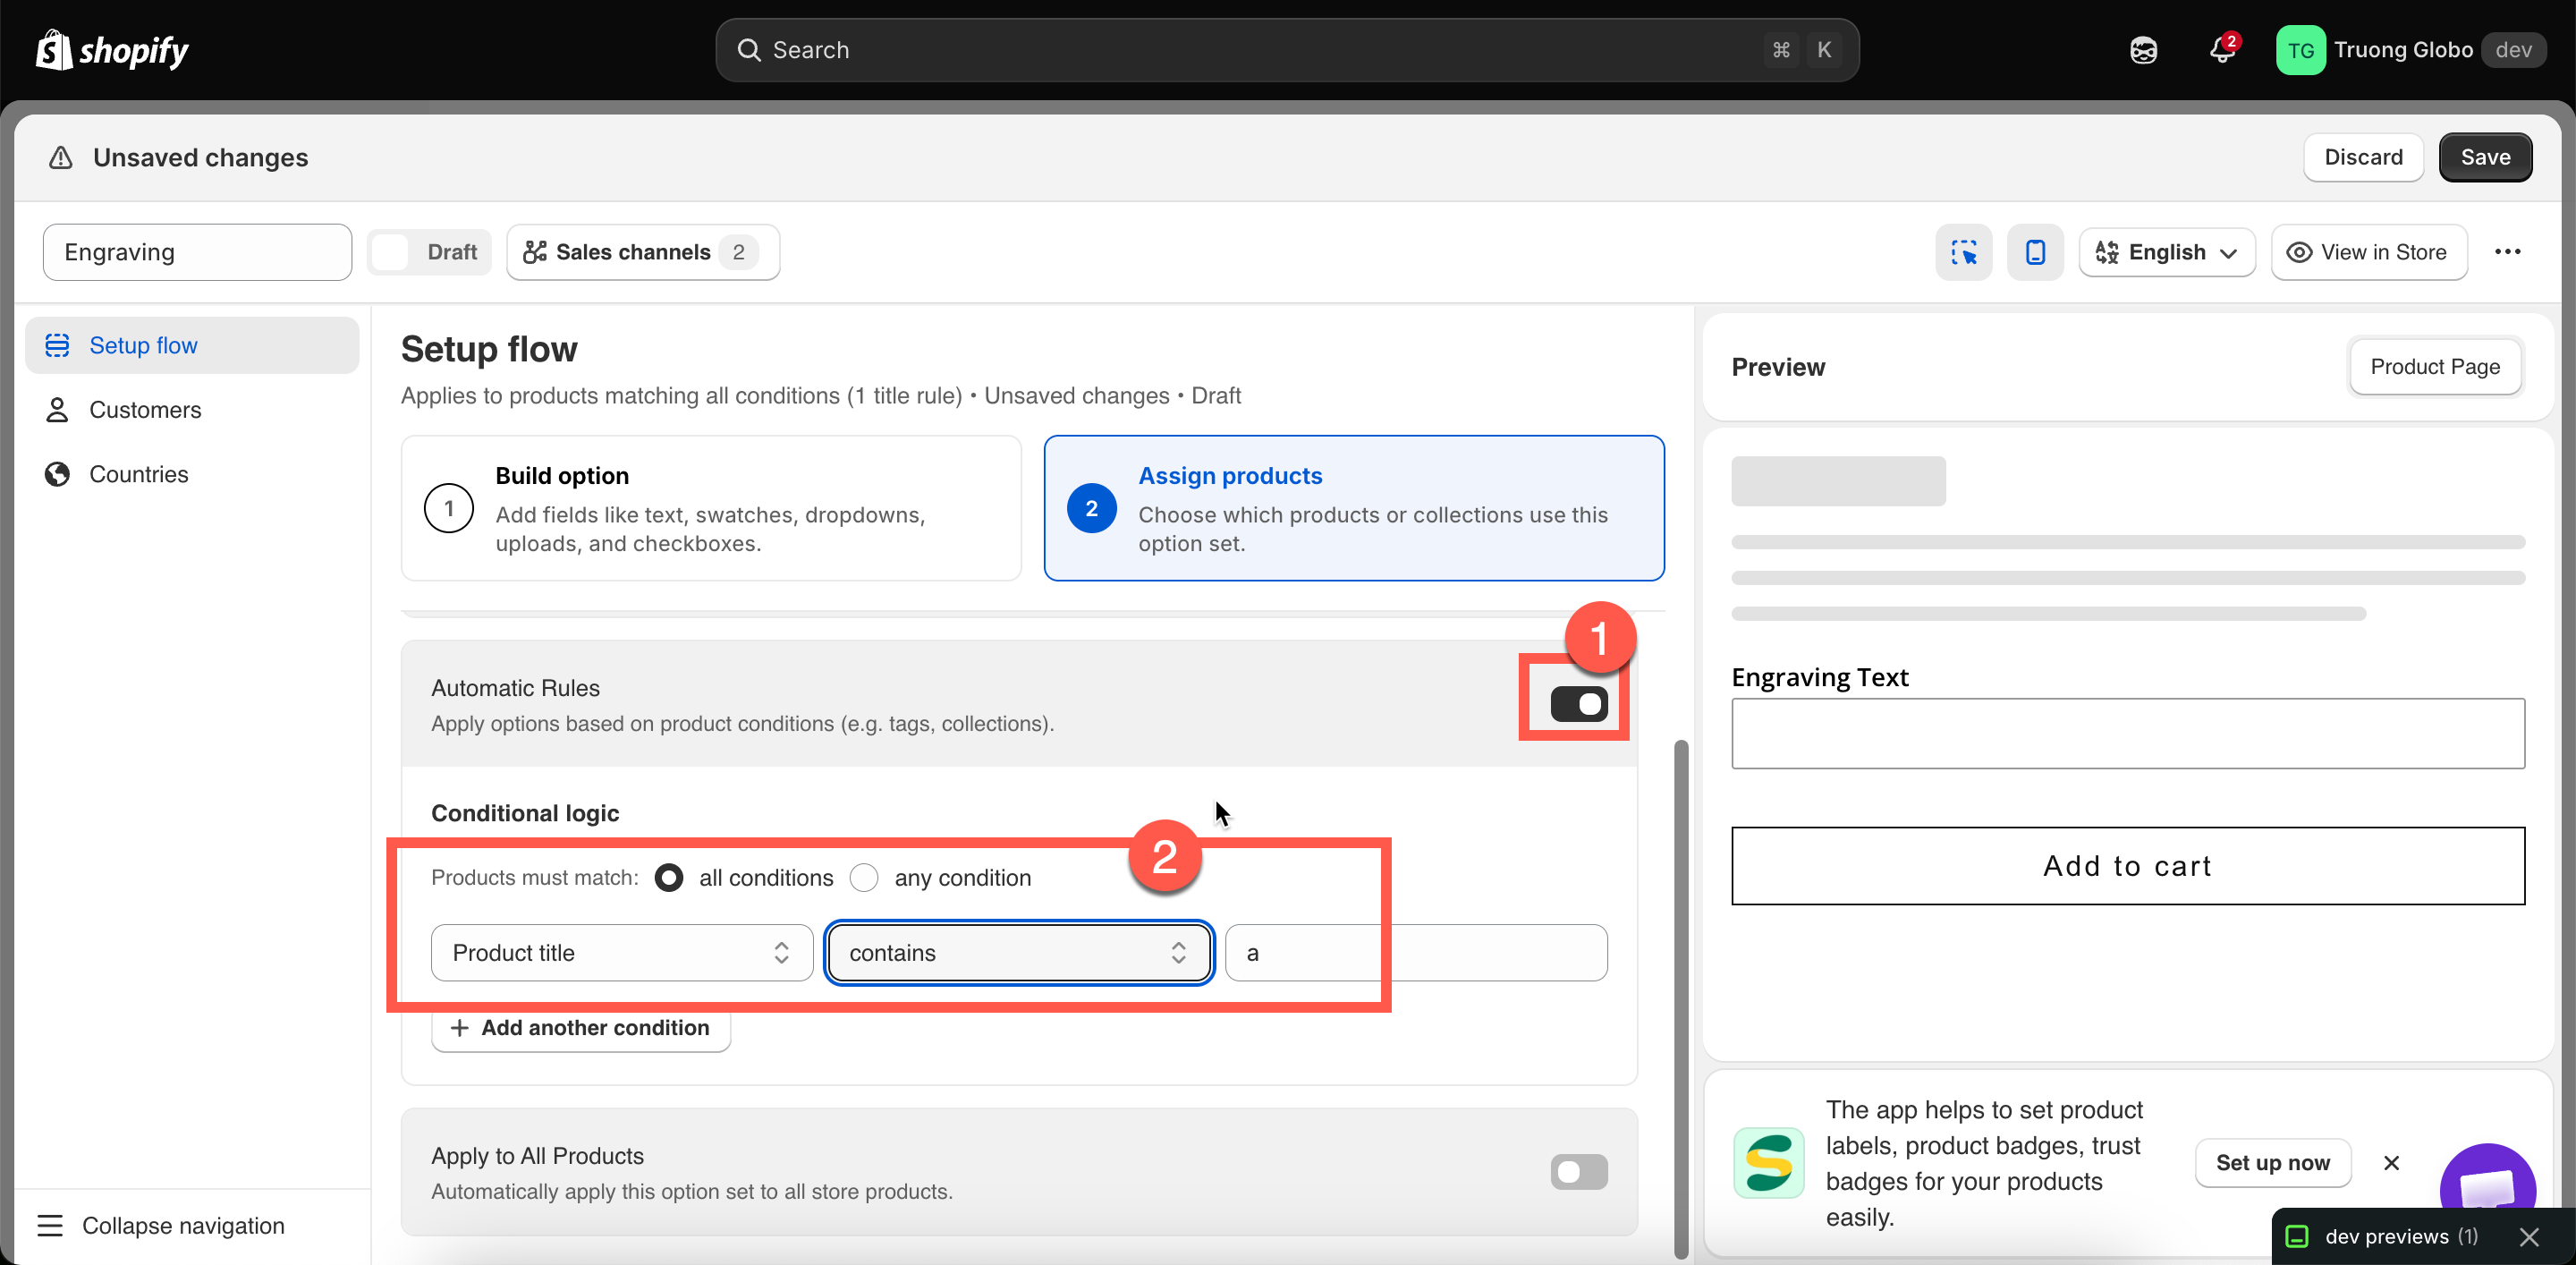Image resolution: width=2576 pixels, height=1265 pixels.
Task: Dismiss the product labels app banner
Action: pos(2391,1162)
